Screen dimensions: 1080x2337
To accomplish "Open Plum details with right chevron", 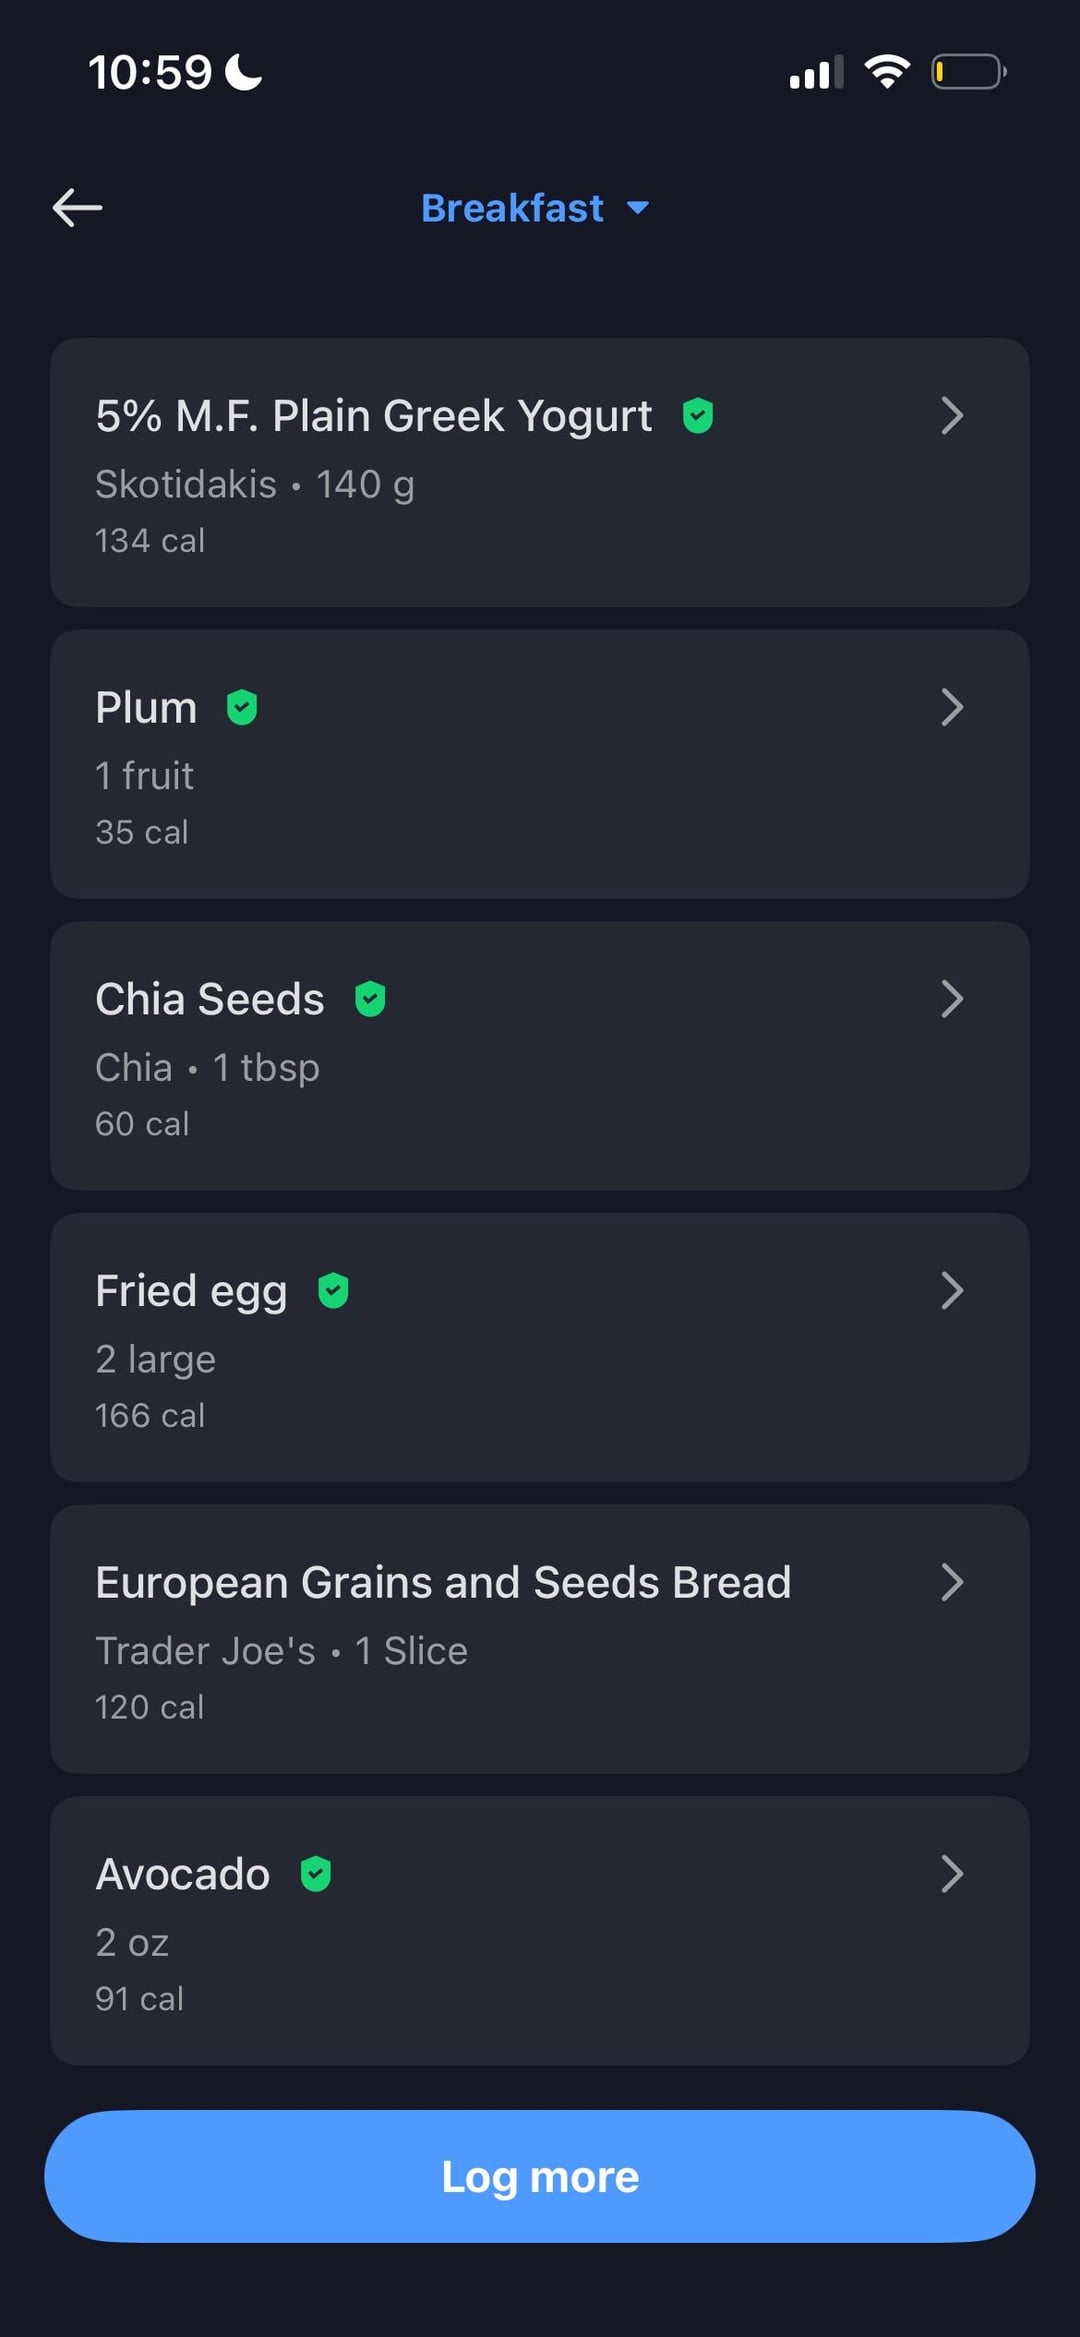I will pyautogui.click(x=952, y=708).
